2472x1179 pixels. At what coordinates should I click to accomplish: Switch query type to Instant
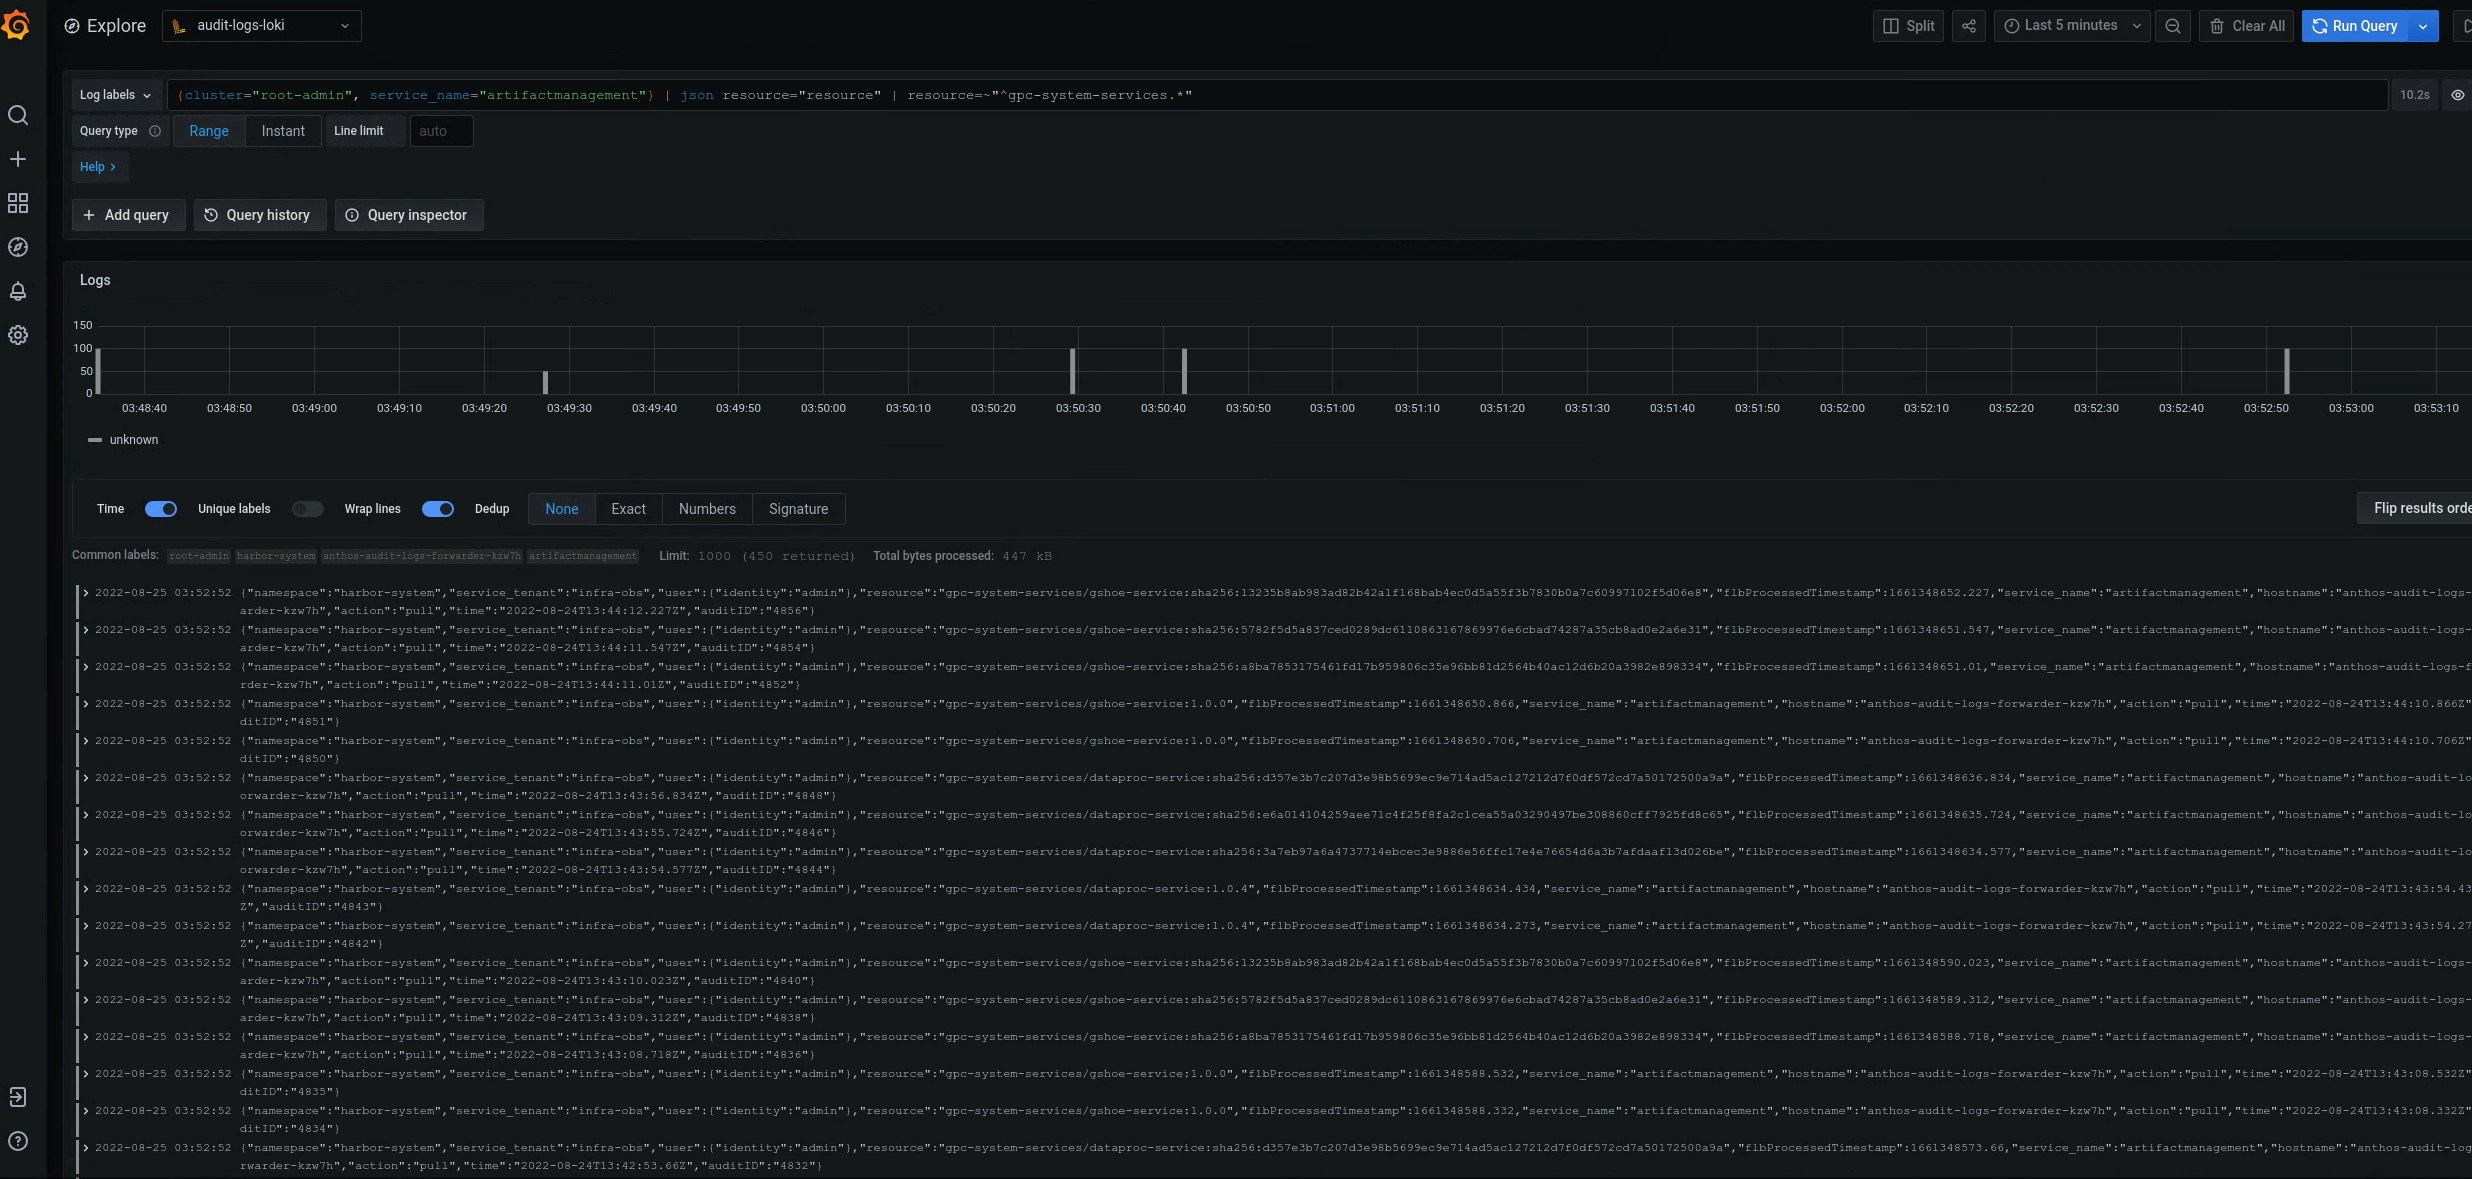283,130
